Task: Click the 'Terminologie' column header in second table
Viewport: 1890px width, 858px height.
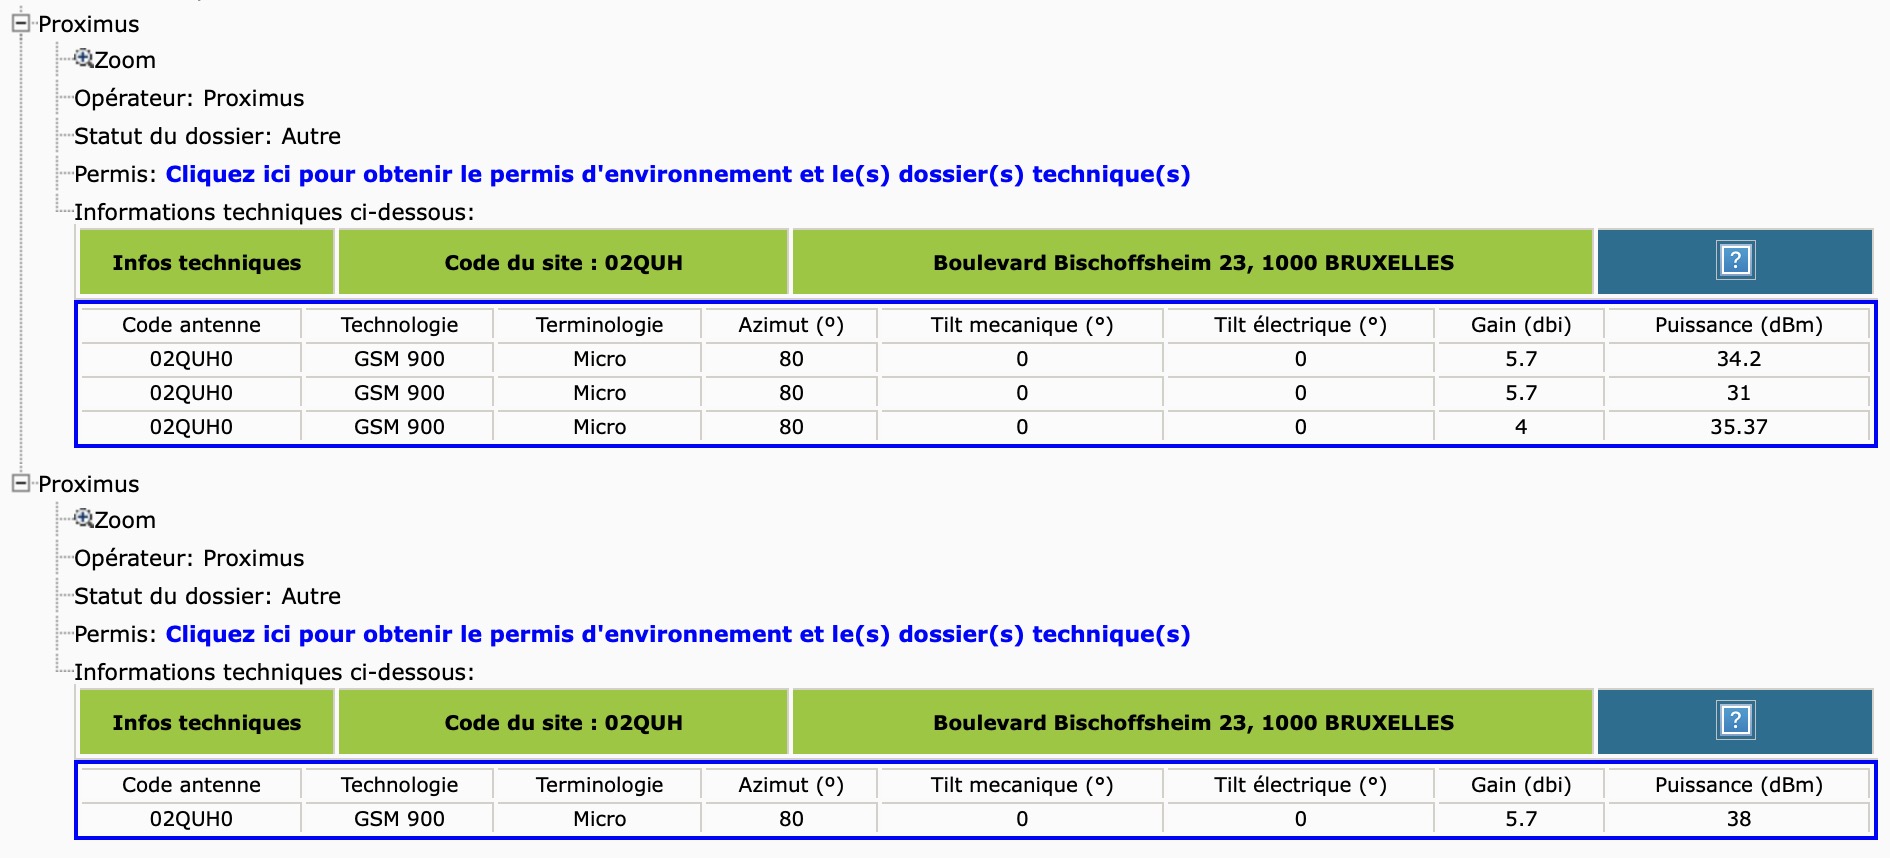Action: tap(599, 784)
